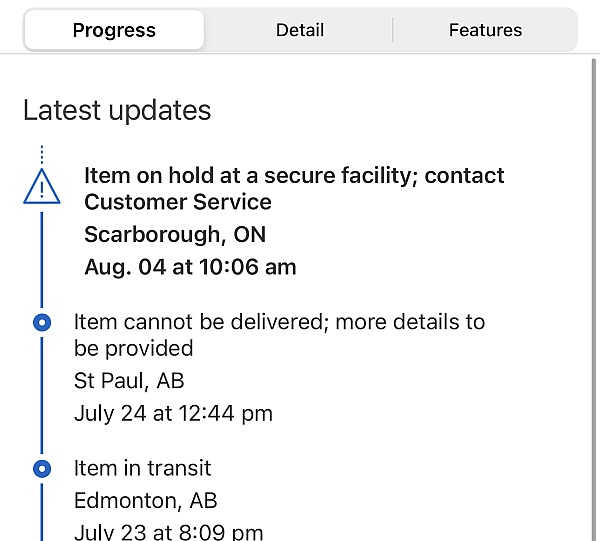Viewport: 600px width, 541px height.
Task: Click the circle marker for St Paul update
Action: click(x=42, y=323)
